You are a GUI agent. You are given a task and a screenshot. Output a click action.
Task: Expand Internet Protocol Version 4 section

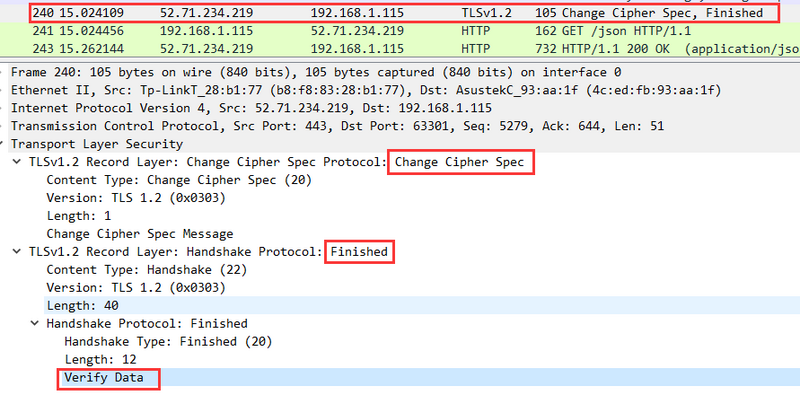click(3, 108)
